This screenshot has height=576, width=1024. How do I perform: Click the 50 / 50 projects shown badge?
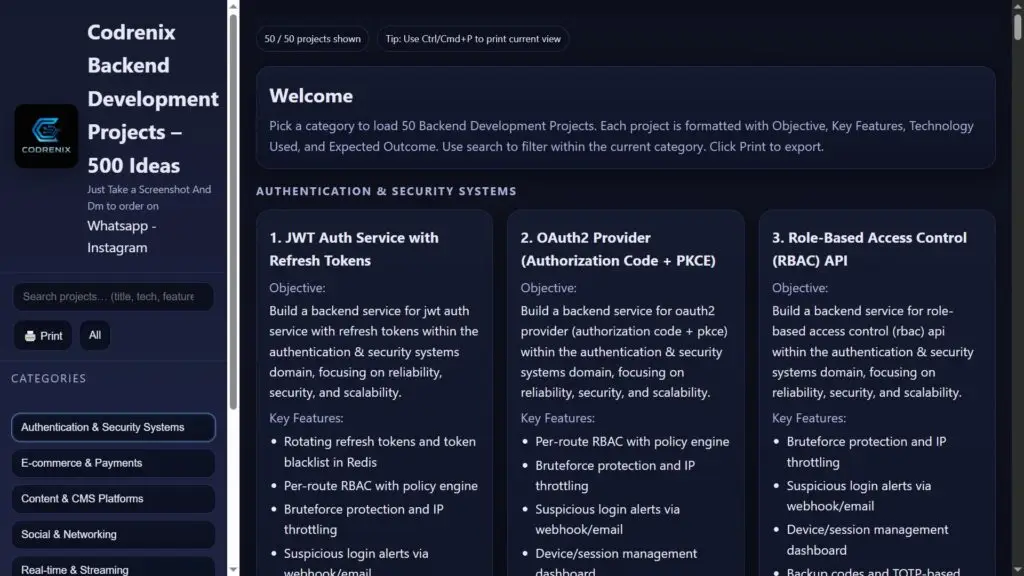pyautogui.click(x=312, y=39)
